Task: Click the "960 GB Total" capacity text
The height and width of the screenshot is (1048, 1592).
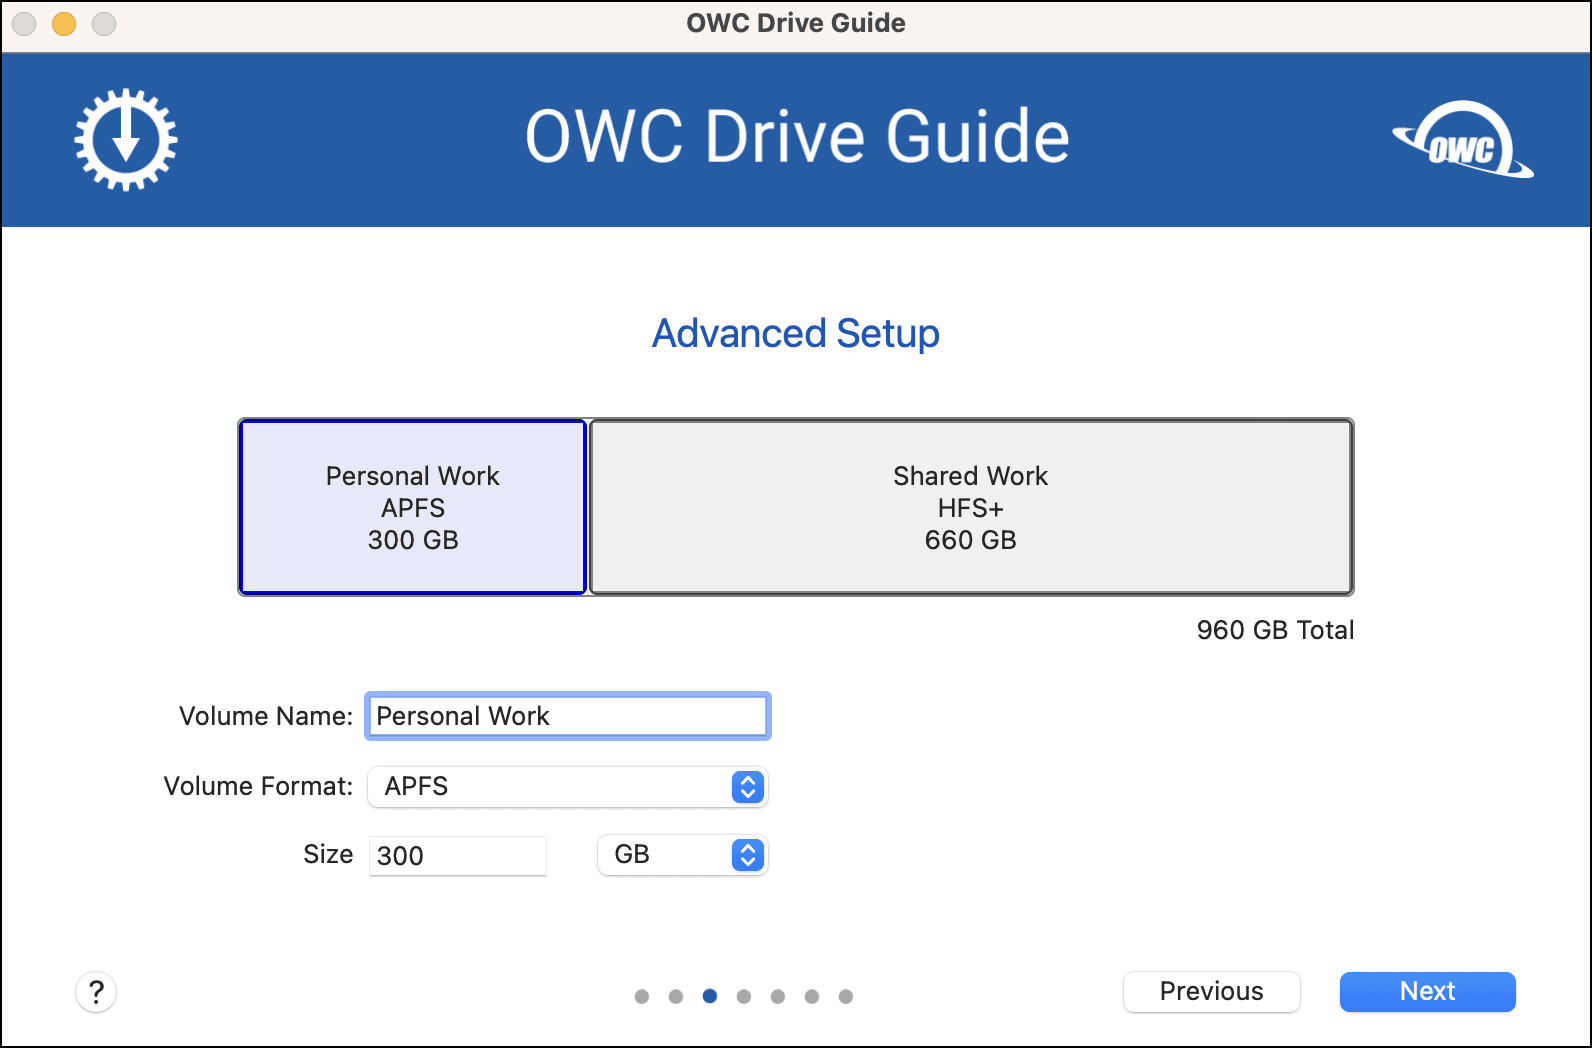Action: [1275, 630]
